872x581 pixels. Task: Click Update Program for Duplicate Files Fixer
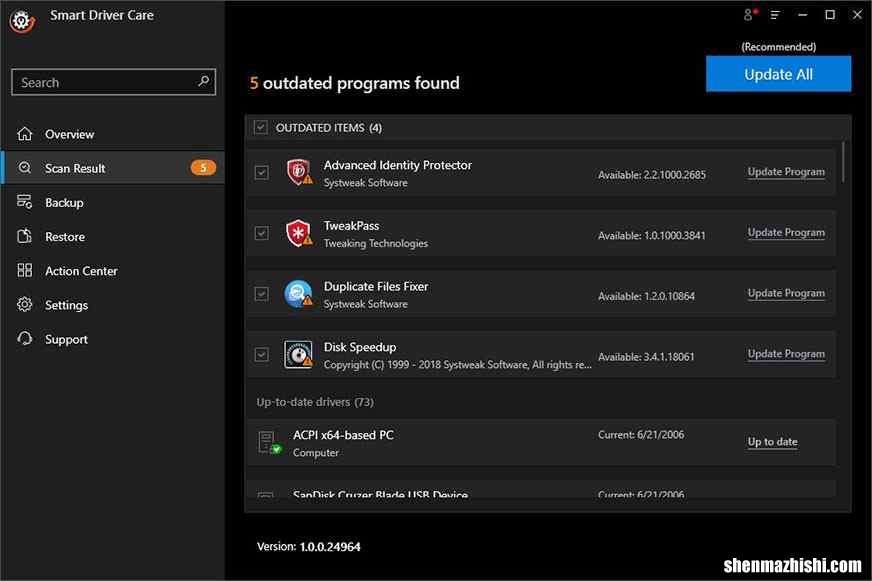[x=786, y=293]
